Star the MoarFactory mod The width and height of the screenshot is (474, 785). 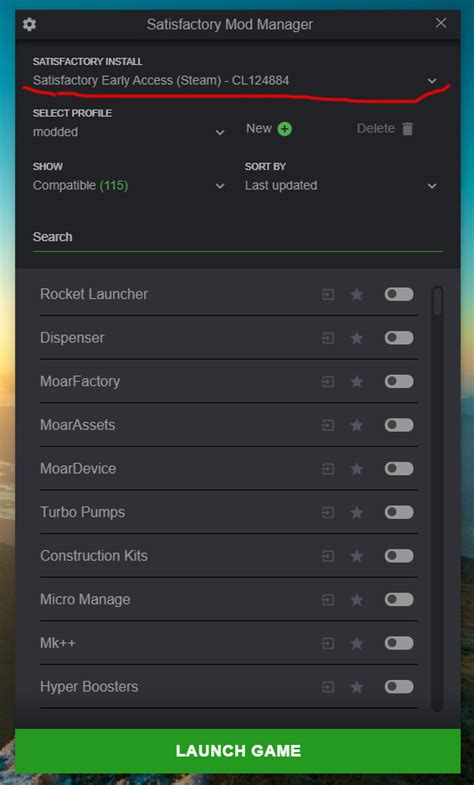(356, 381)
